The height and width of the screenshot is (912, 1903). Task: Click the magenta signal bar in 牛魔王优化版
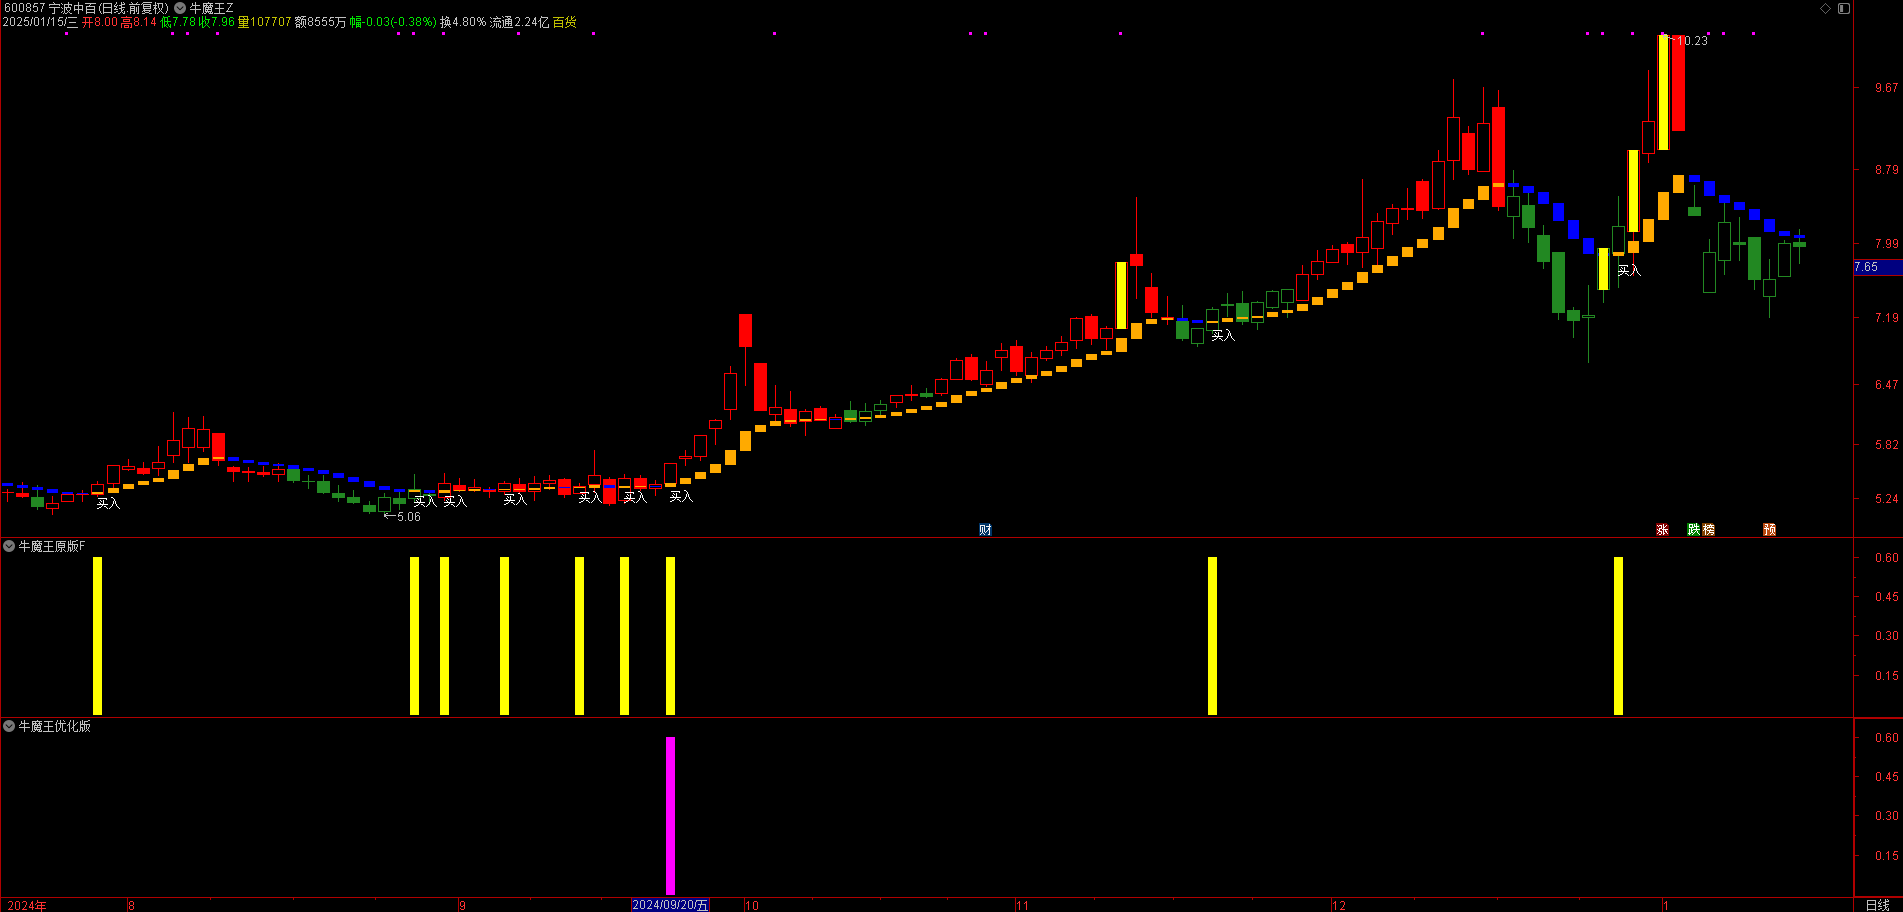pos(670,816)
